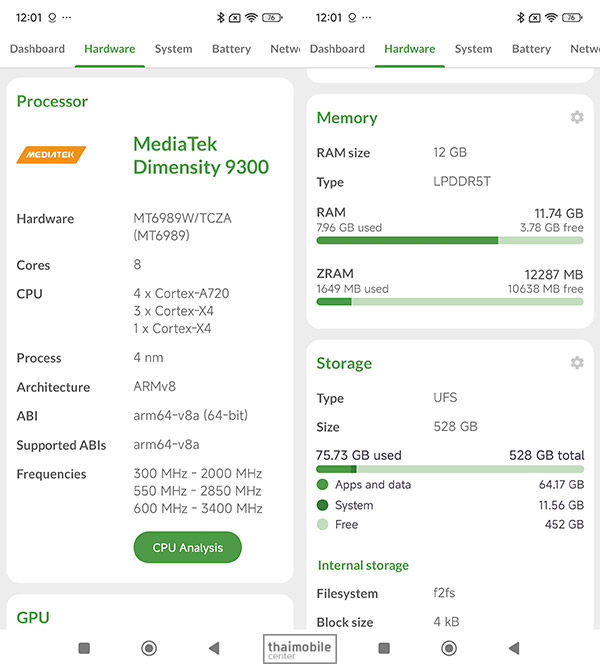Tap 452 GB free value
Image resolution: width=600 pixels, height=667 pixels.
point(564,524)
